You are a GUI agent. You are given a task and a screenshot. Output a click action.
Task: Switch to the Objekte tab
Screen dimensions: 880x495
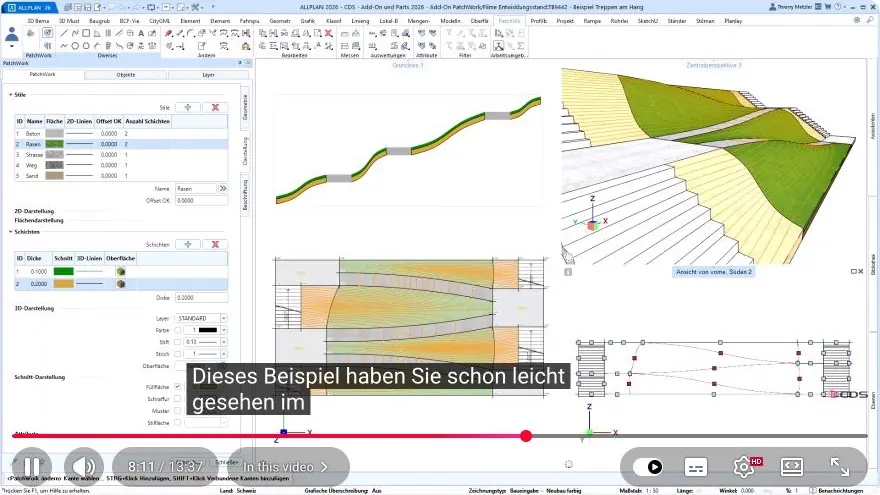pos(126,75)
